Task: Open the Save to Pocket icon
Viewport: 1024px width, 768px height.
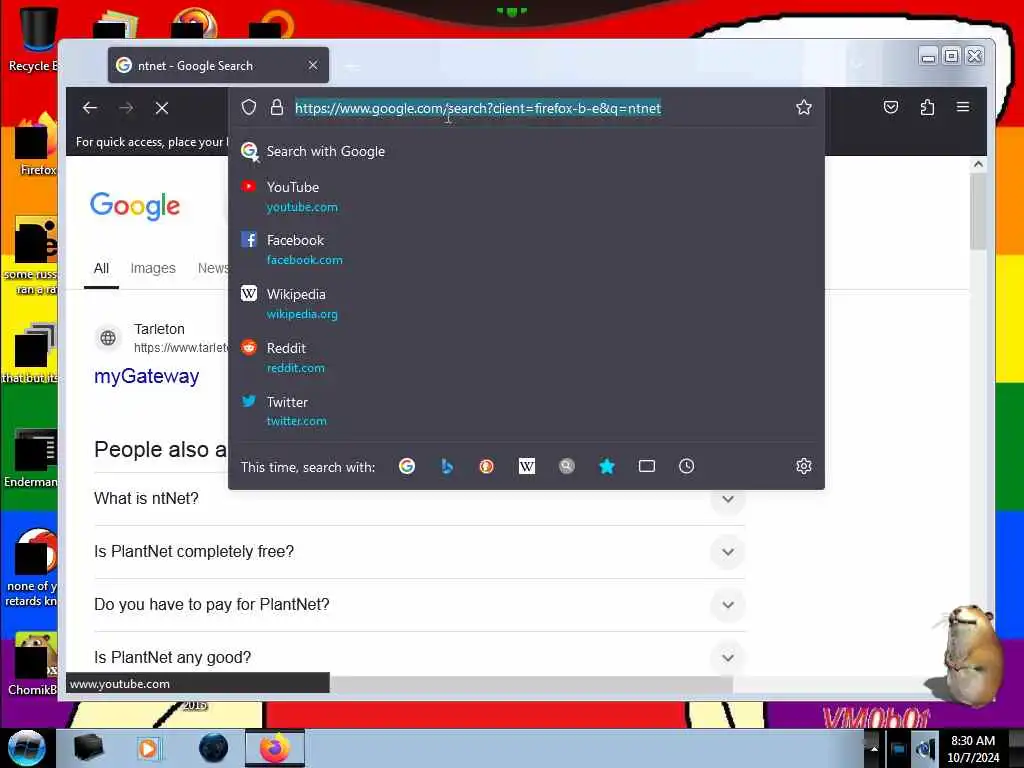Action: [x=891, y=107]
